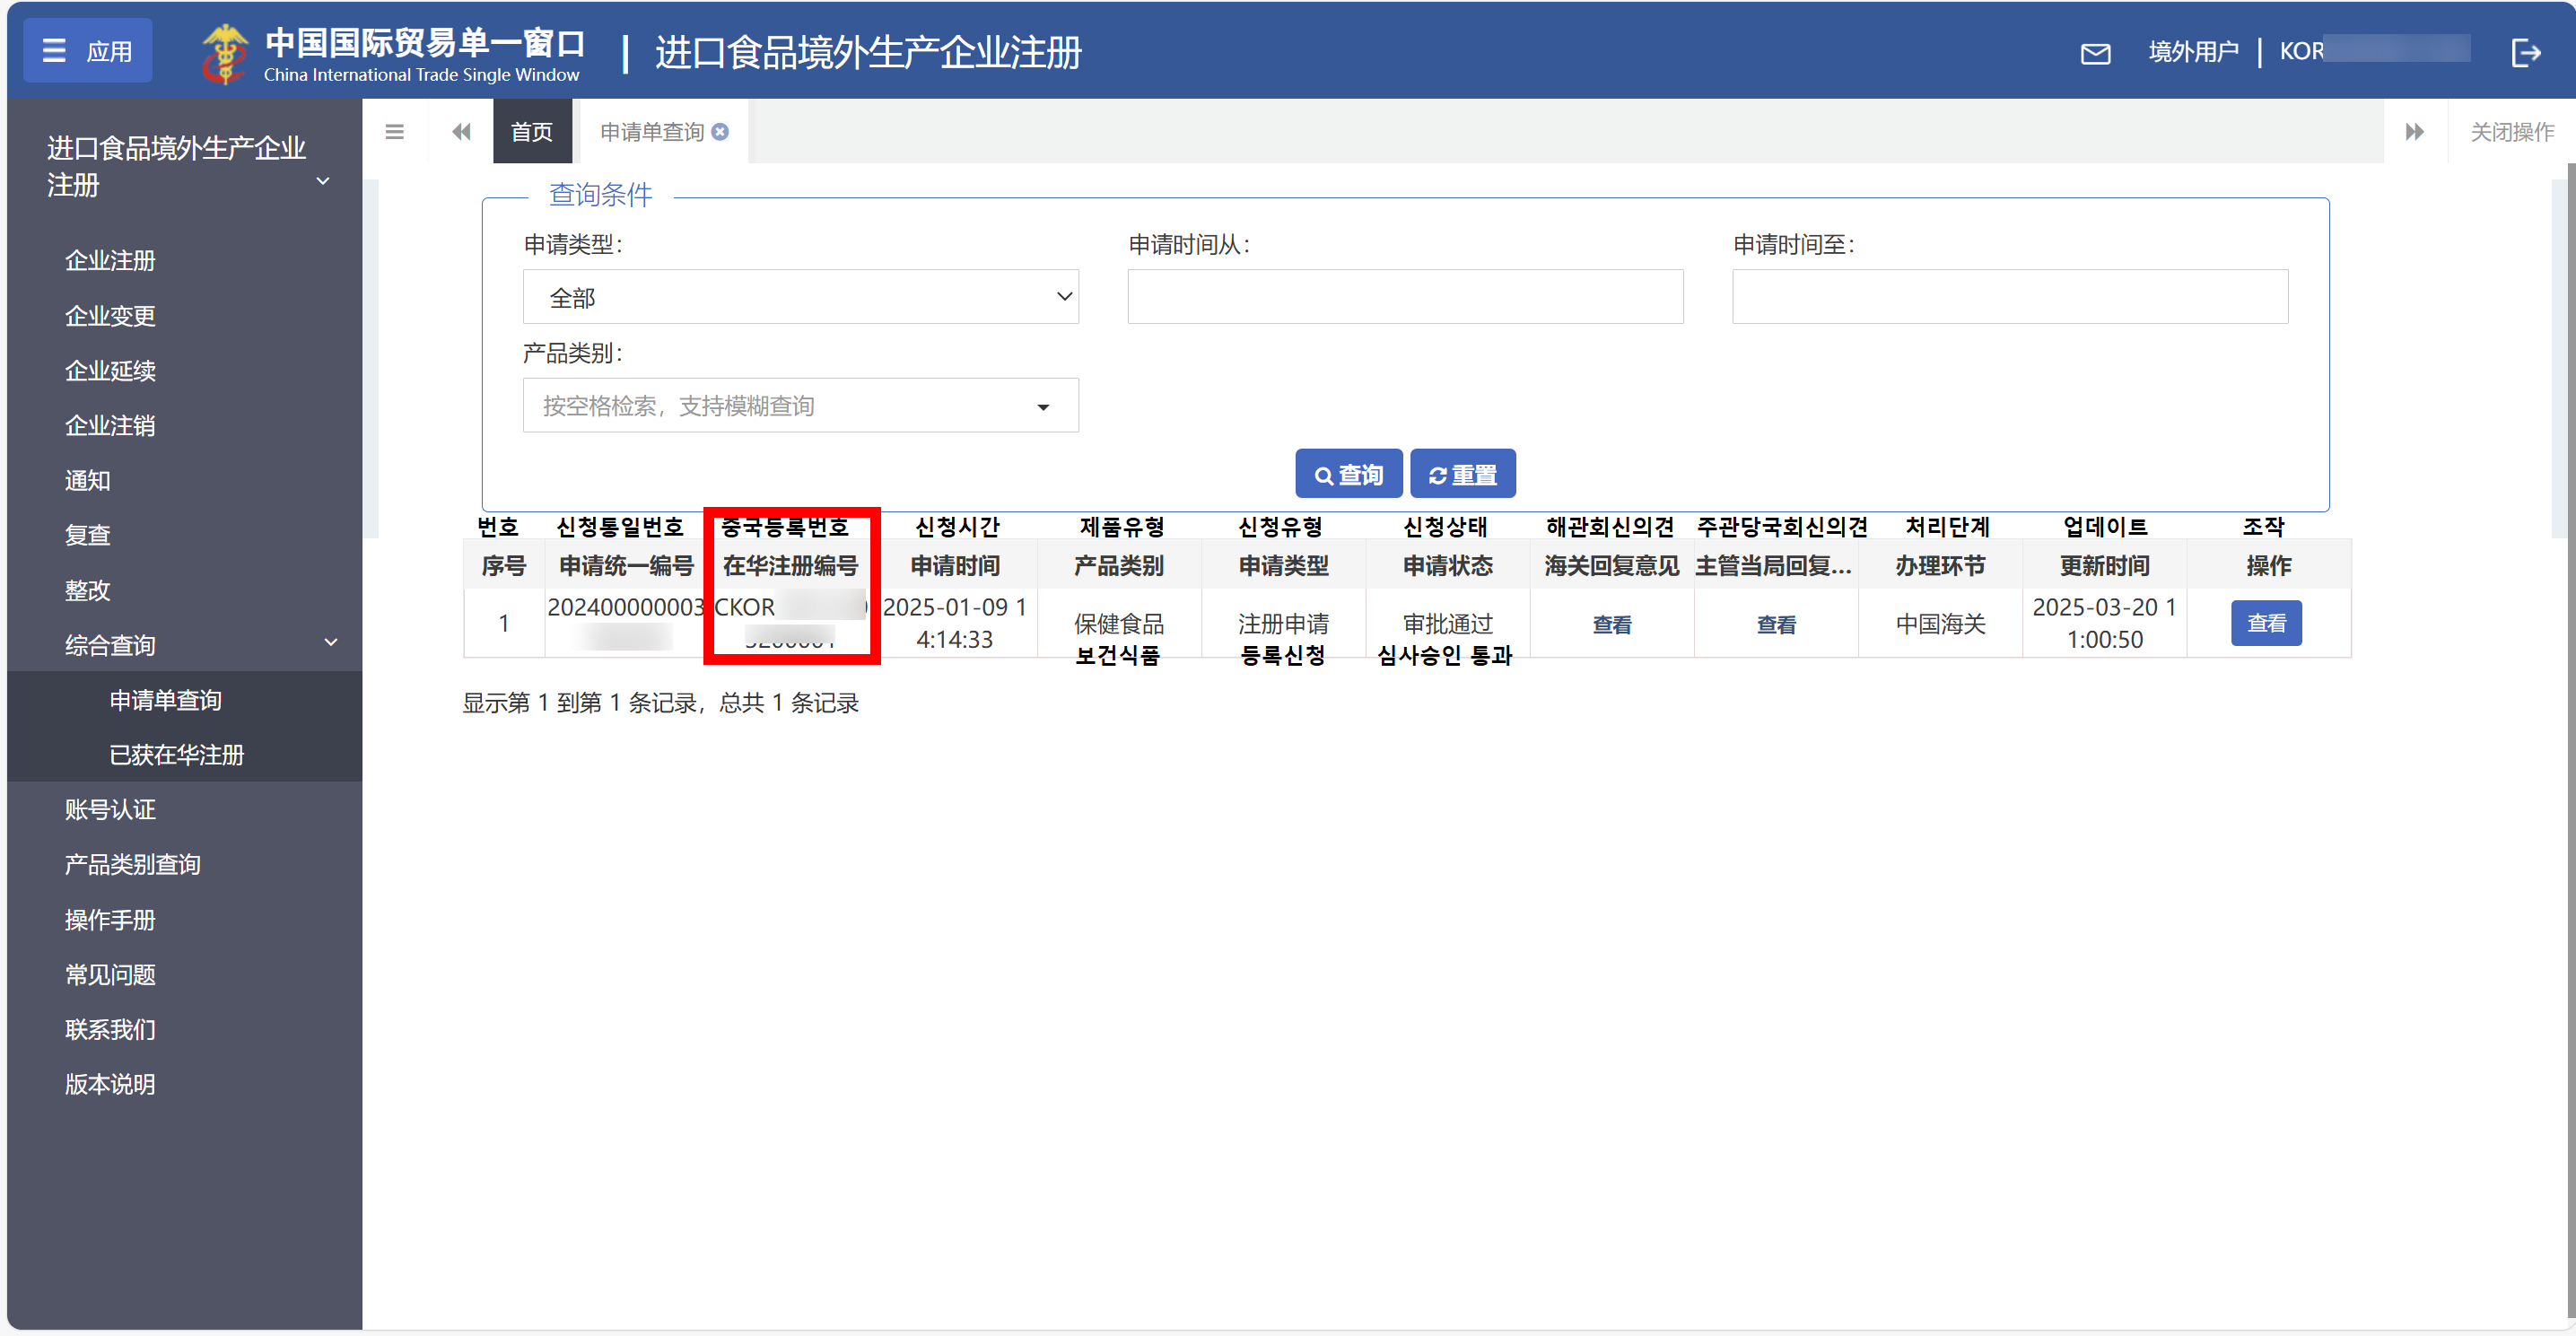Click the 办理环节 column header
Image resolution: width=2576 pixels, height=1336 pixels.
point(1940,566)
